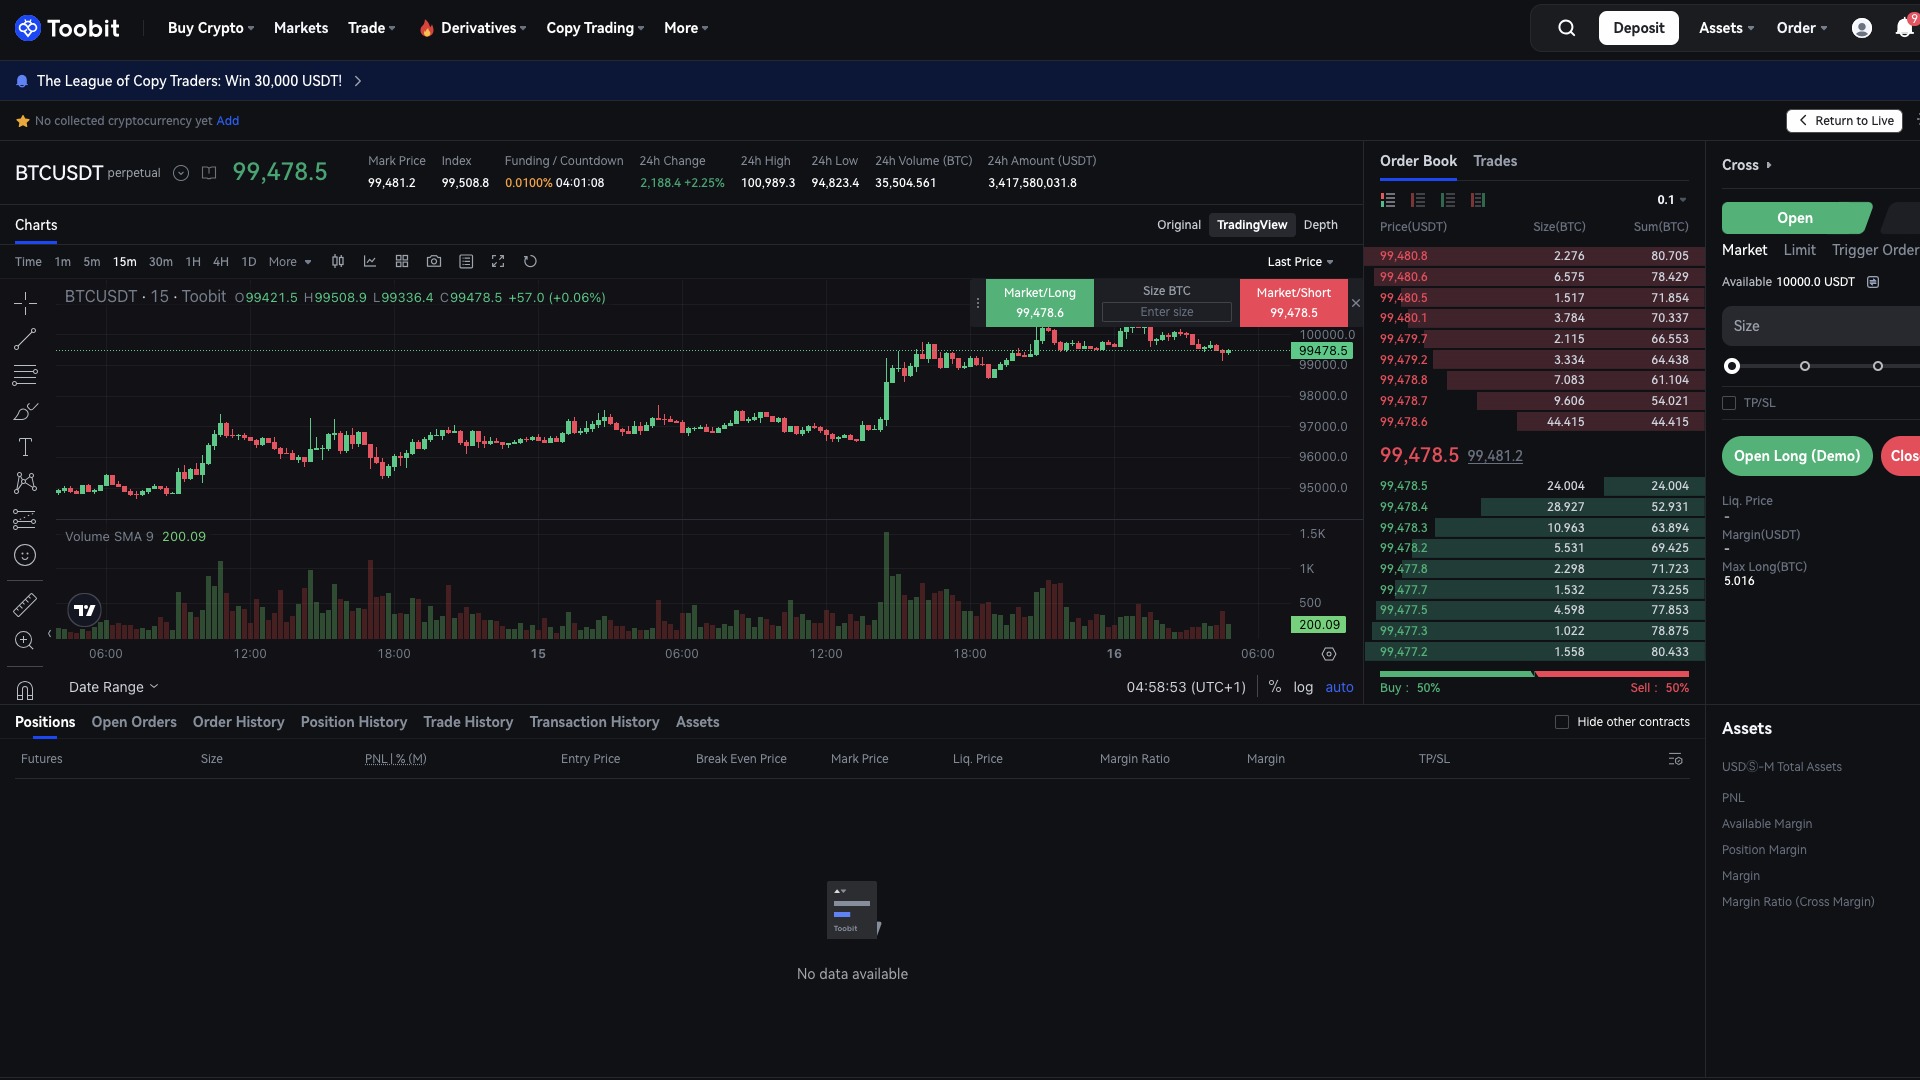Enable the TP/SL checkbox

[1729, 403]
